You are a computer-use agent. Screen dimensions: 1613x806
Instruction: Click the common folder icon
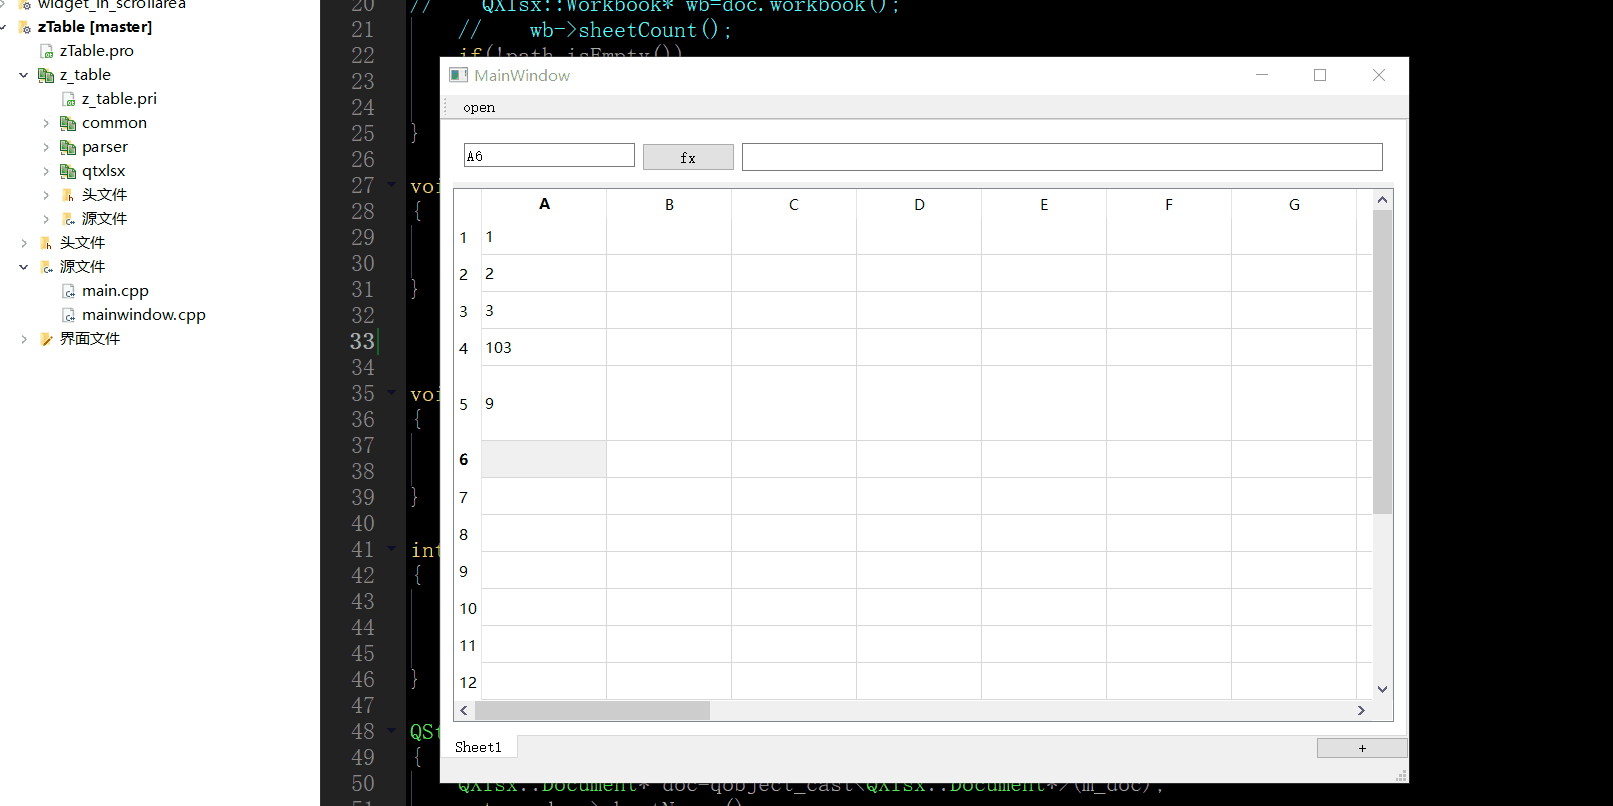coord(68,123)
